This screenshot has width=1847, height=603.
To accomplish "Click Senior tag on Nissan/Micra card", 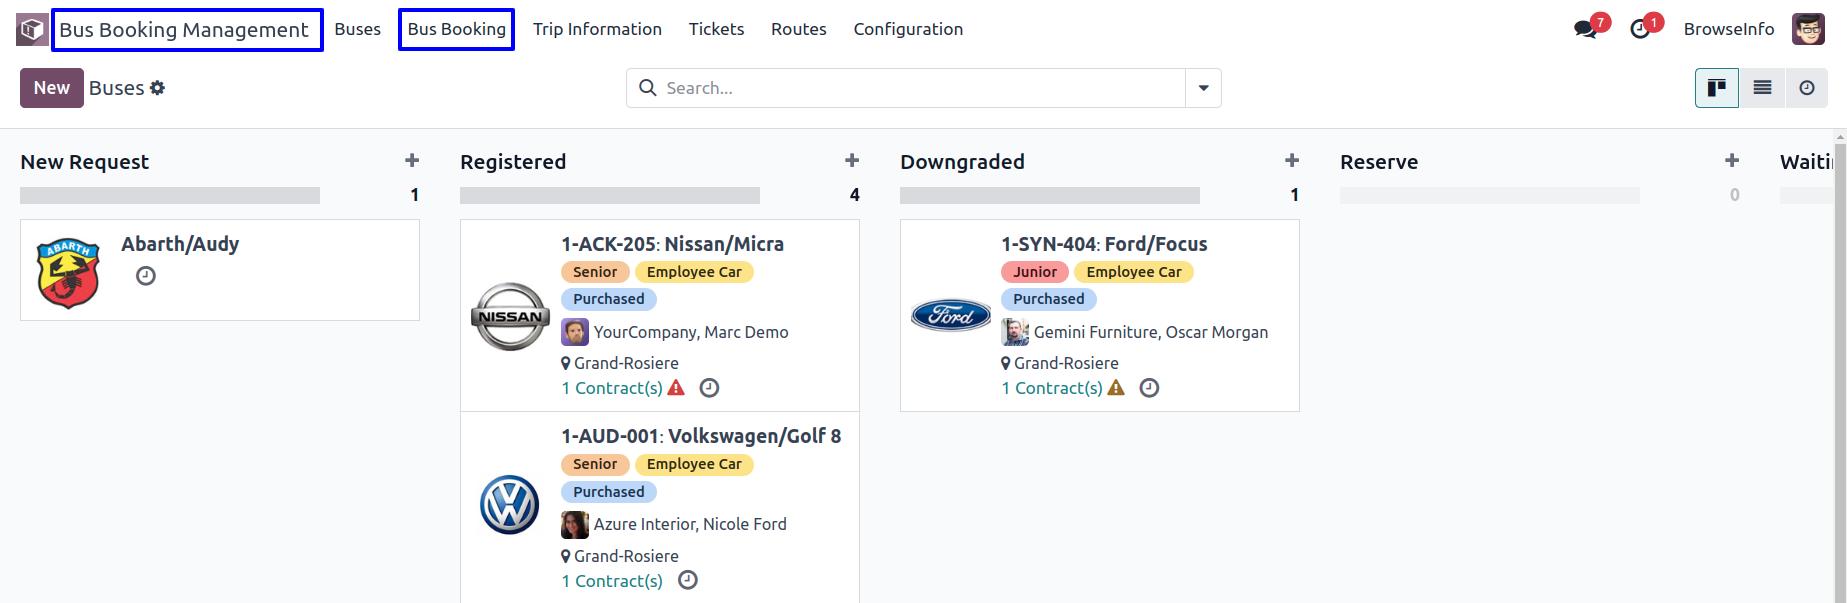I will (595, 272).
